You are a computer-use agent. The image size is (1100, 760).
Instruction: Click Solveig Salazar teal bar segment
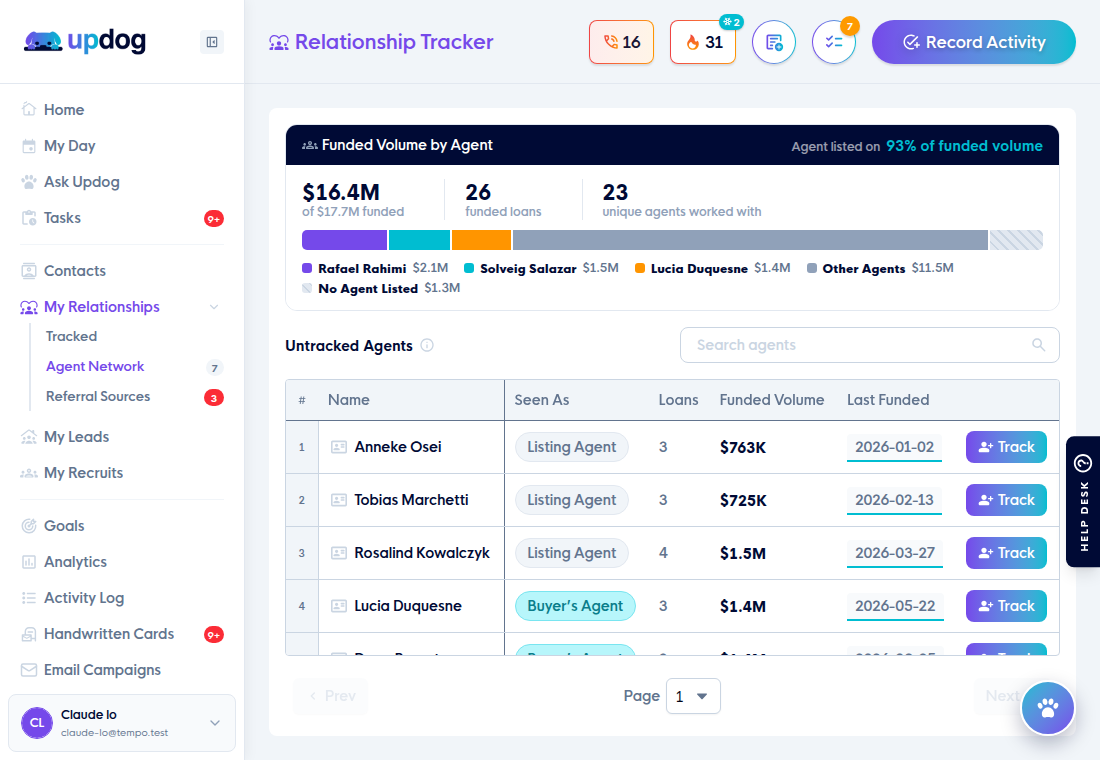click(420, 240)
